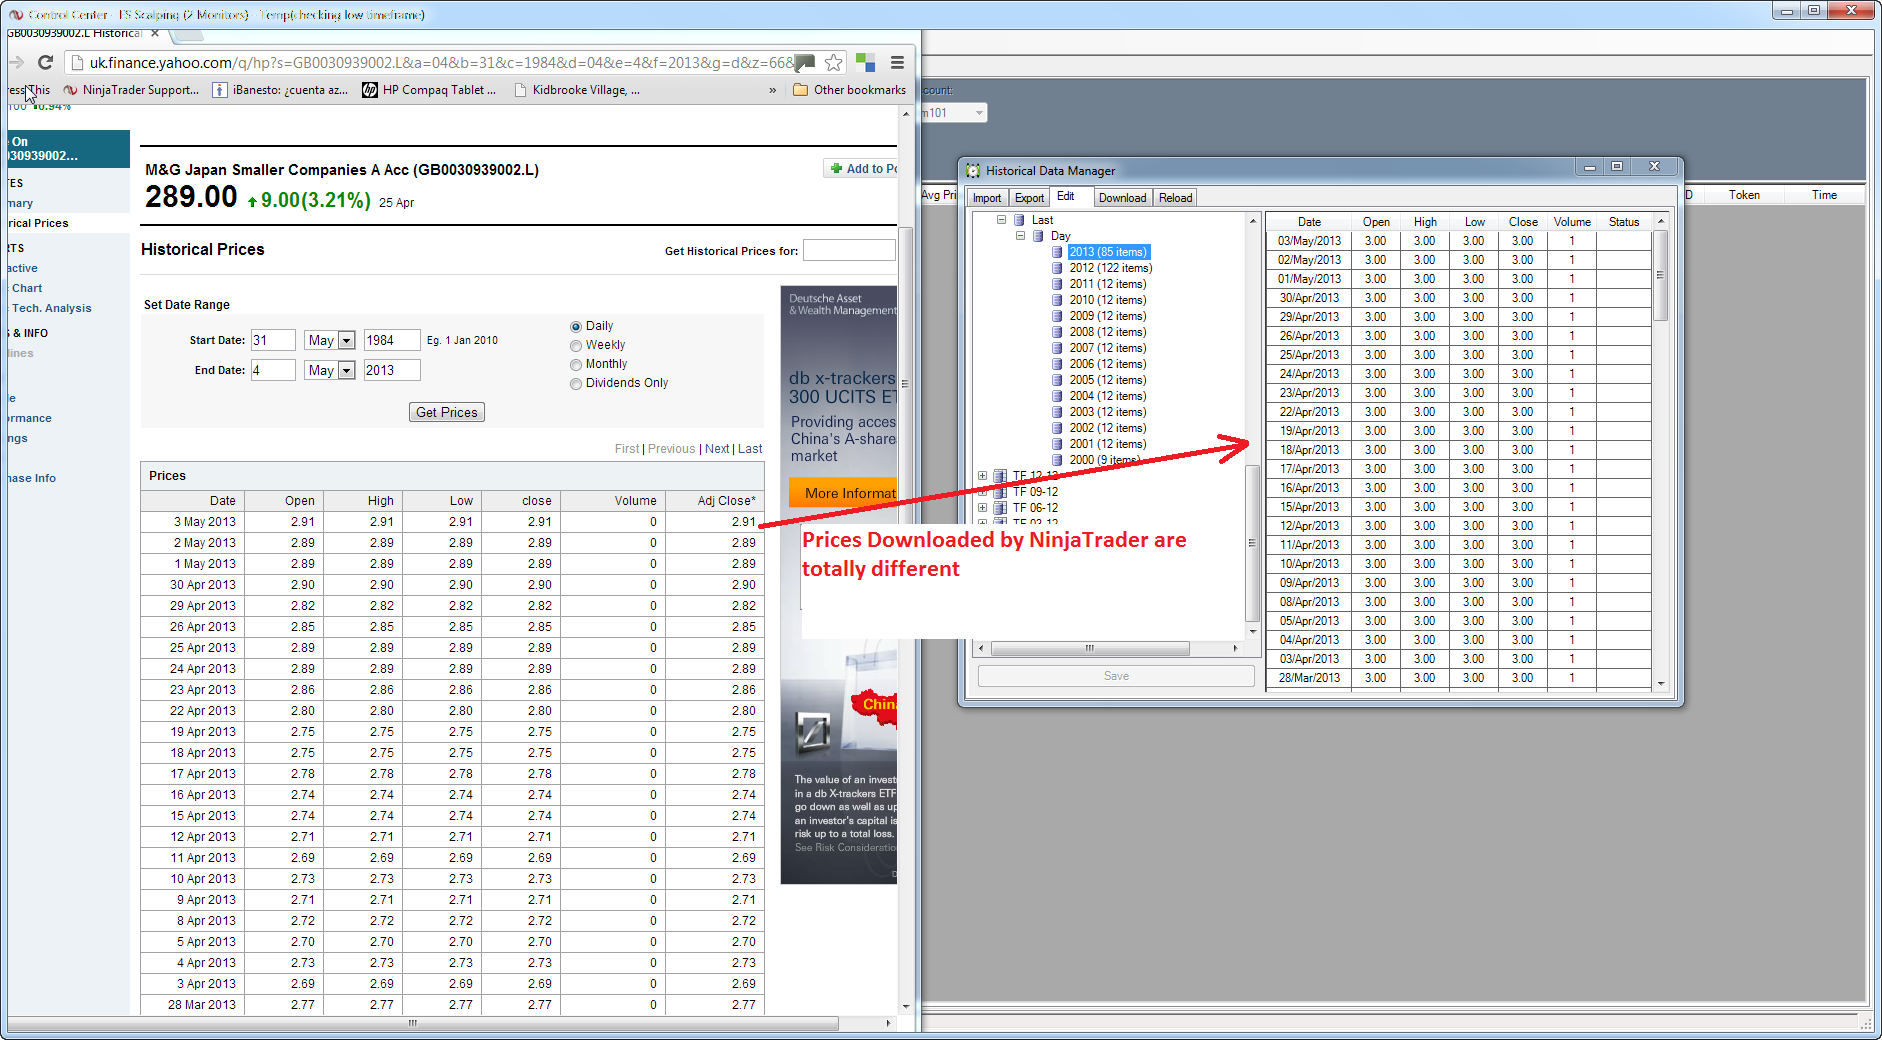
Task: Collapse the Day node in the tree
Action: pyautogui.click(x=1020, y=236)
